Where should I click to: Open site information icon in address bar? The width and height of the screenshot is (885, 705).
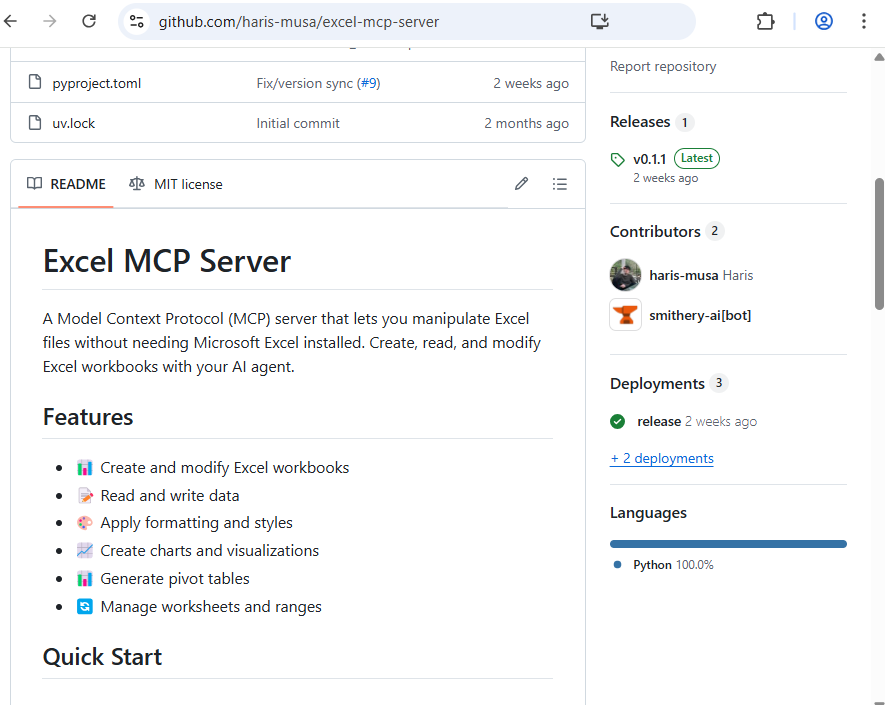137,21
